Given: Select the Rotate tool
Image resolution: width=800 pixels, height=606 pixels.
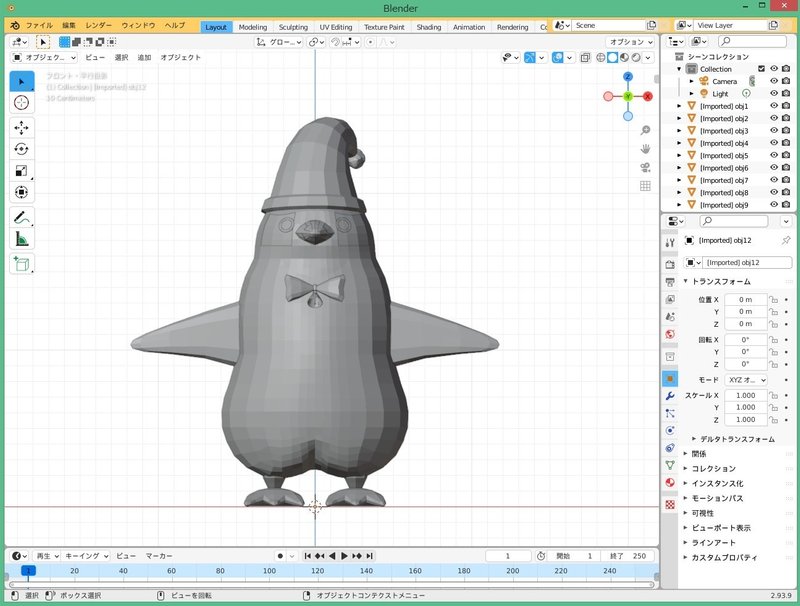Looking at the screenshot, I should (21, 149).
